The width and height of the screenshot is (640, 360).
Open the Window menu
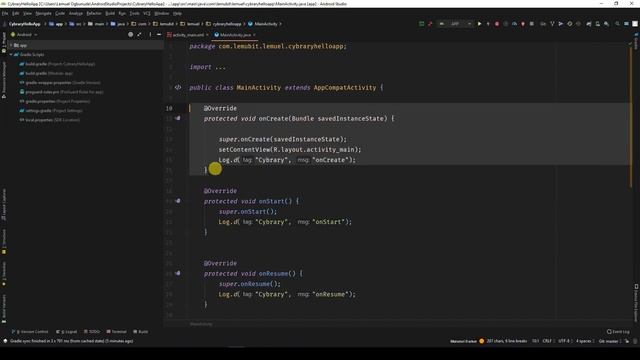(162, 13)
